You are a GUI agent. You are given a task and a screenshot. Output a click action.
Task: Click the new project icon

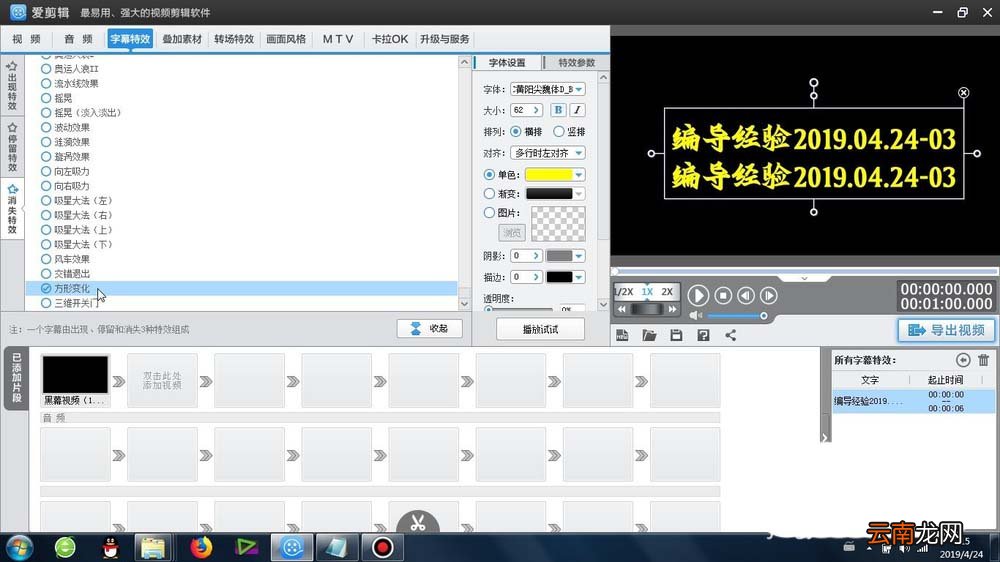(622, 336)
